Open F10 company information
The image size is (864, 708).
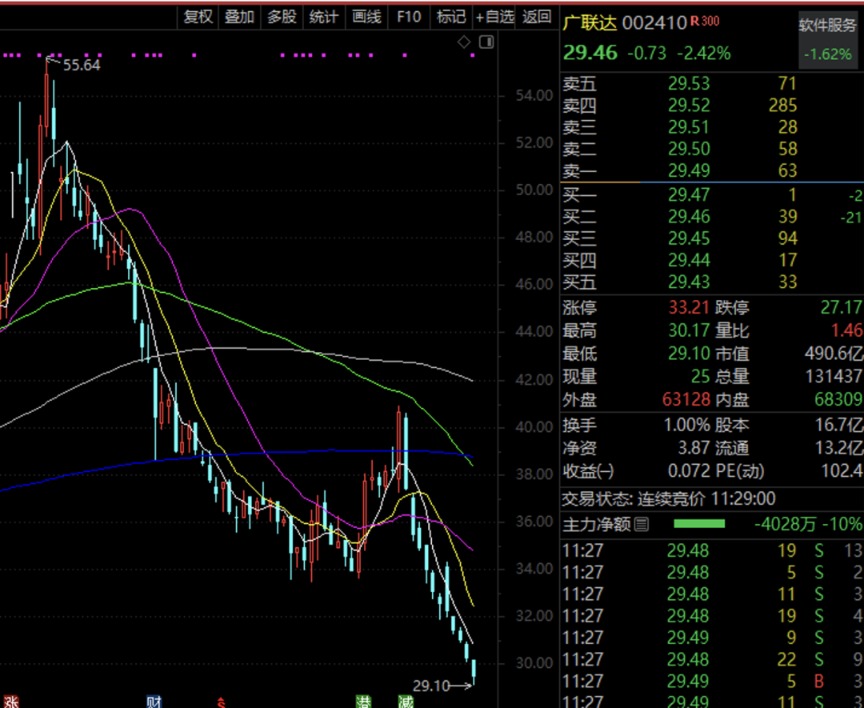[408, 17]
